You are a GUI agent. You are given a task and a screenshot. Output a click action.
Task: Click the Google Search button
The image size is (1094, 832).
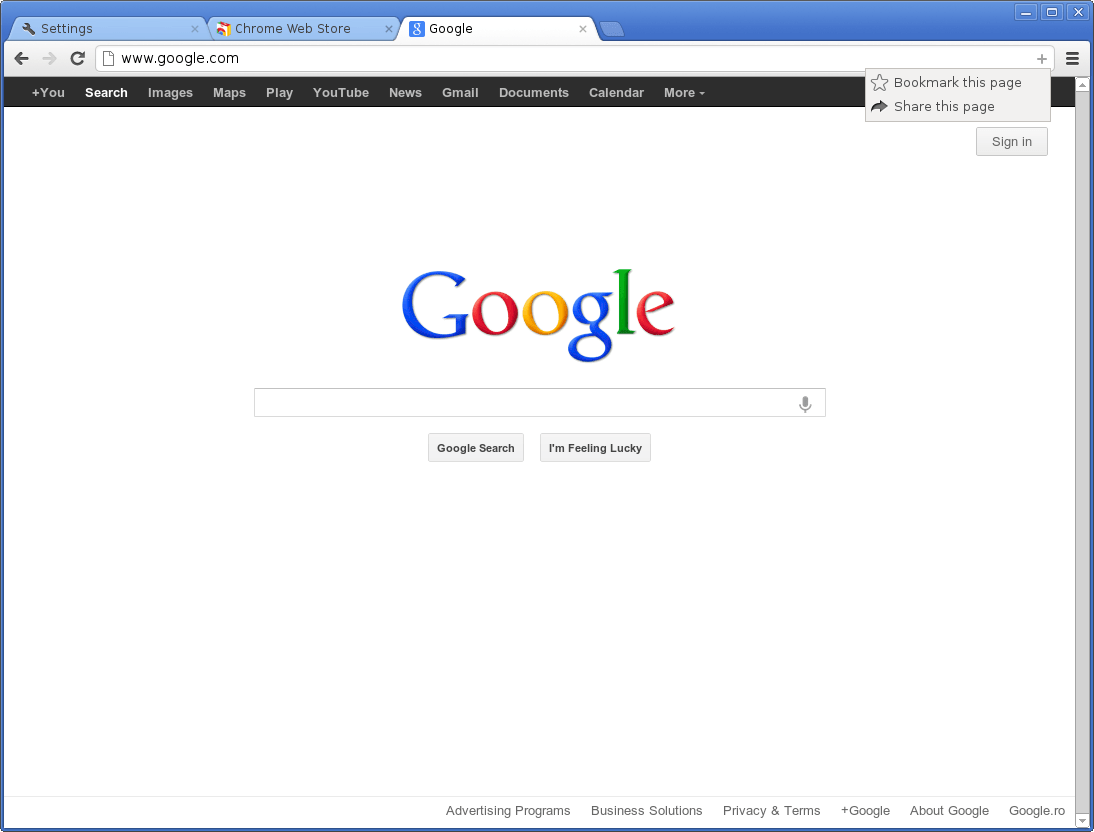pyautogui.click(x=476, y=448)
